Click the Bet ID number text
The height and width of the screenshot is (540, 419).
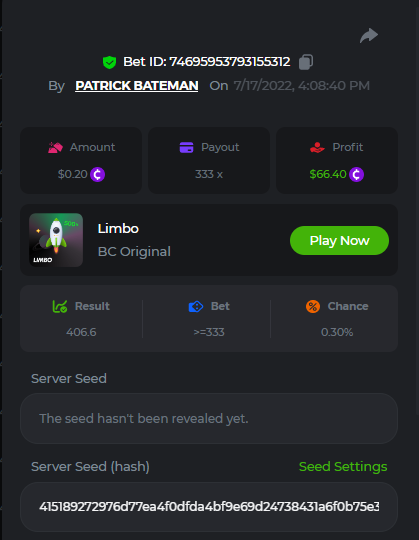230,62
